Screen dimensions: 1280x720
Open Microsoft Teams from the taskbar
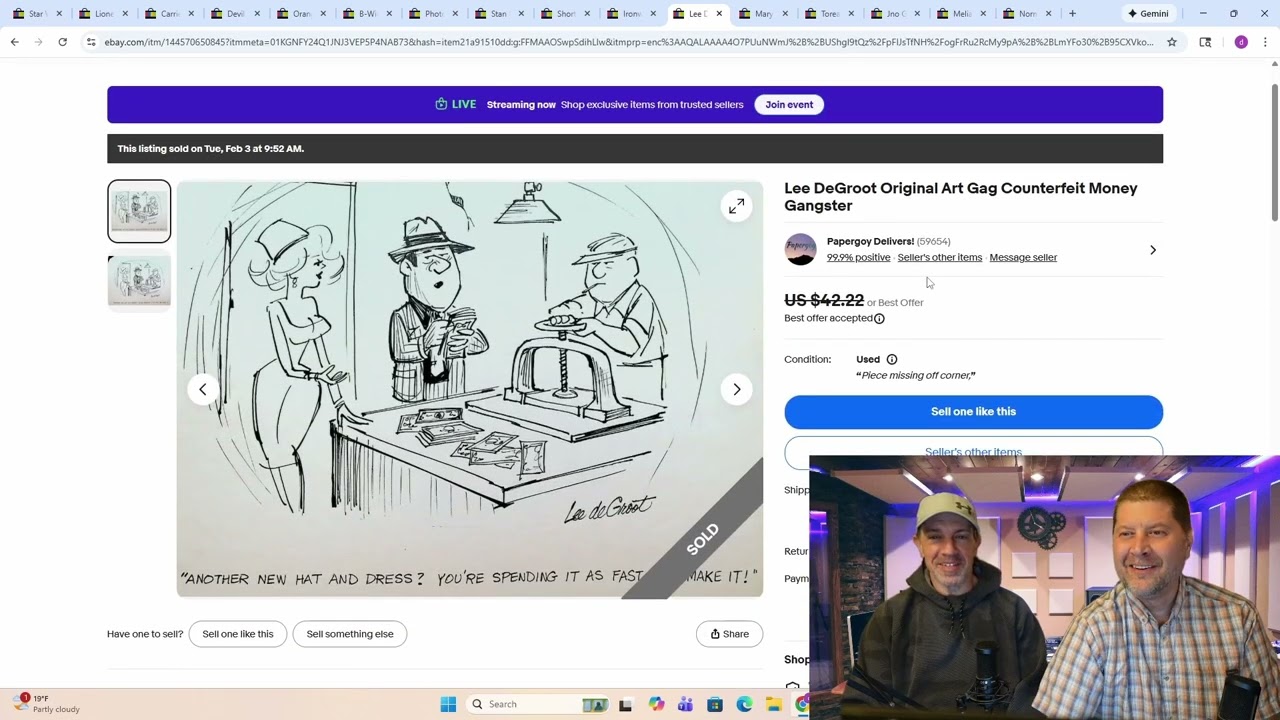point(685,704)
